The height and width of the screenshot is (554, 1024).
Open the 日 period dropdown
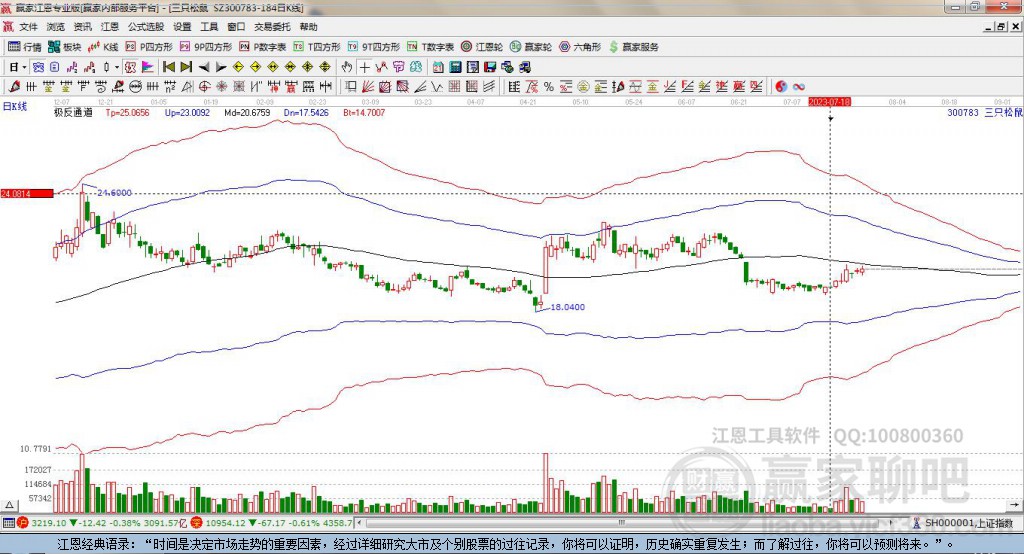click(x=18, y=67)
